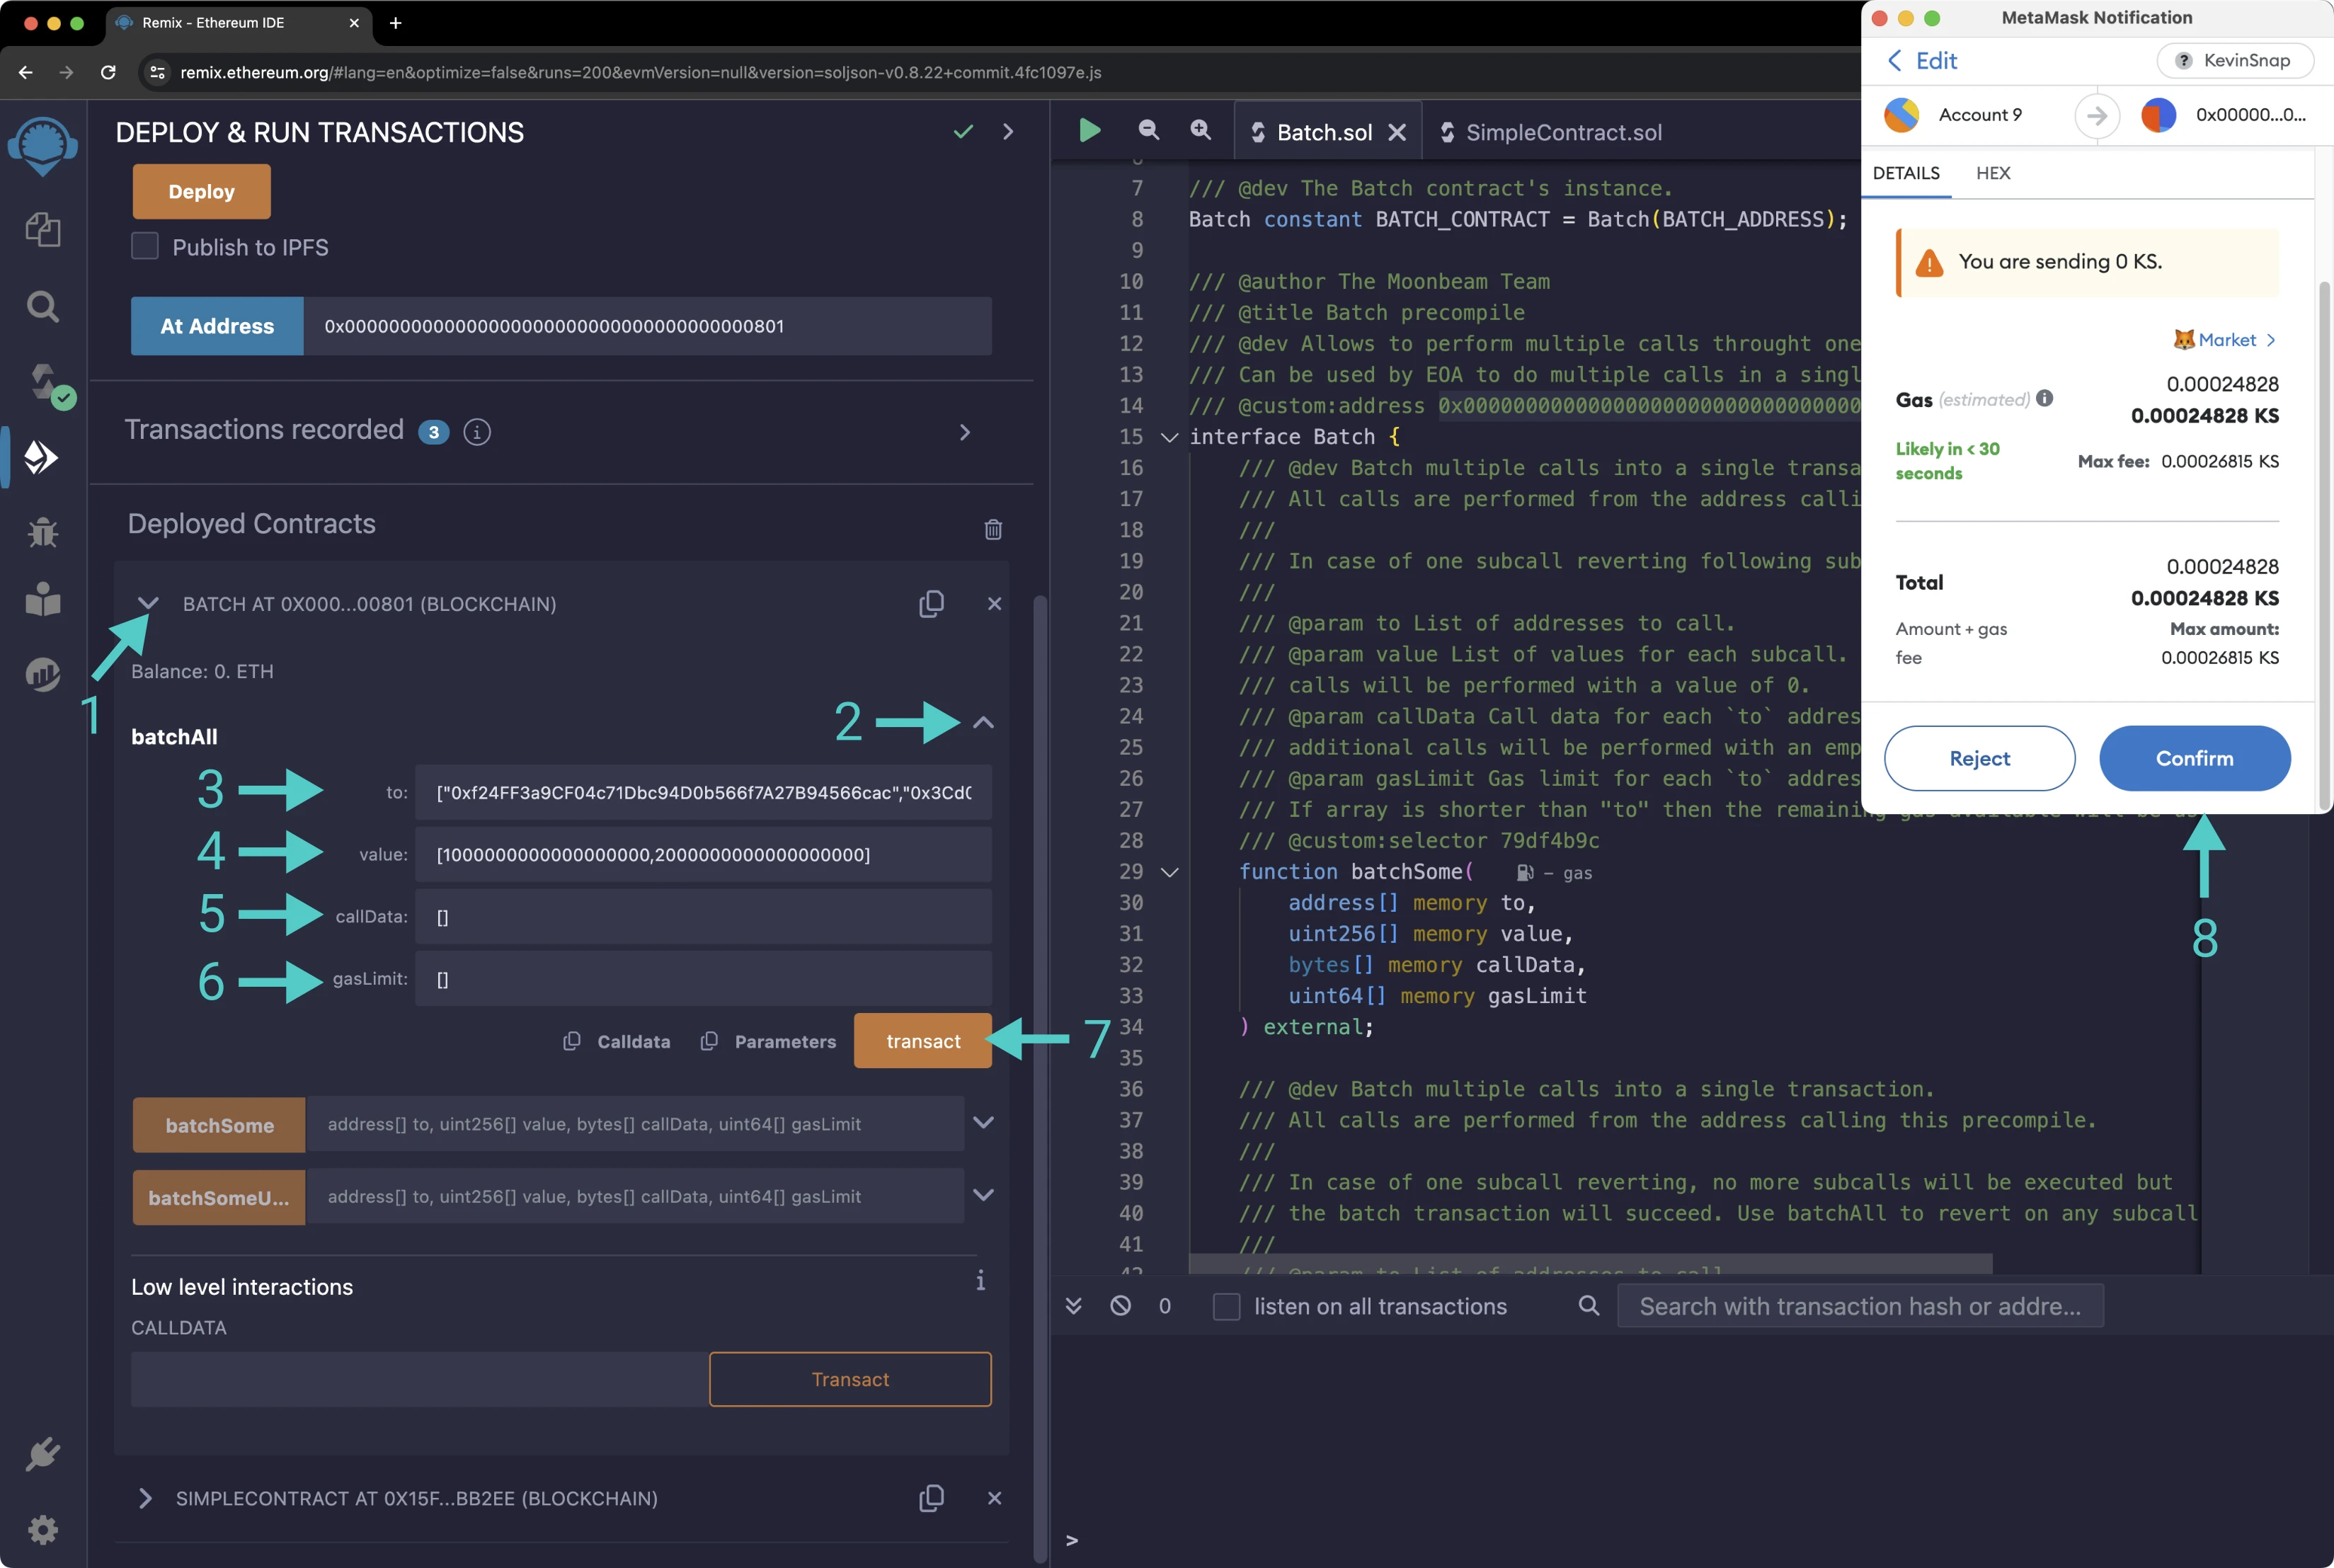
Task: Fold batchSome function code block
Action: [1169, 872]
